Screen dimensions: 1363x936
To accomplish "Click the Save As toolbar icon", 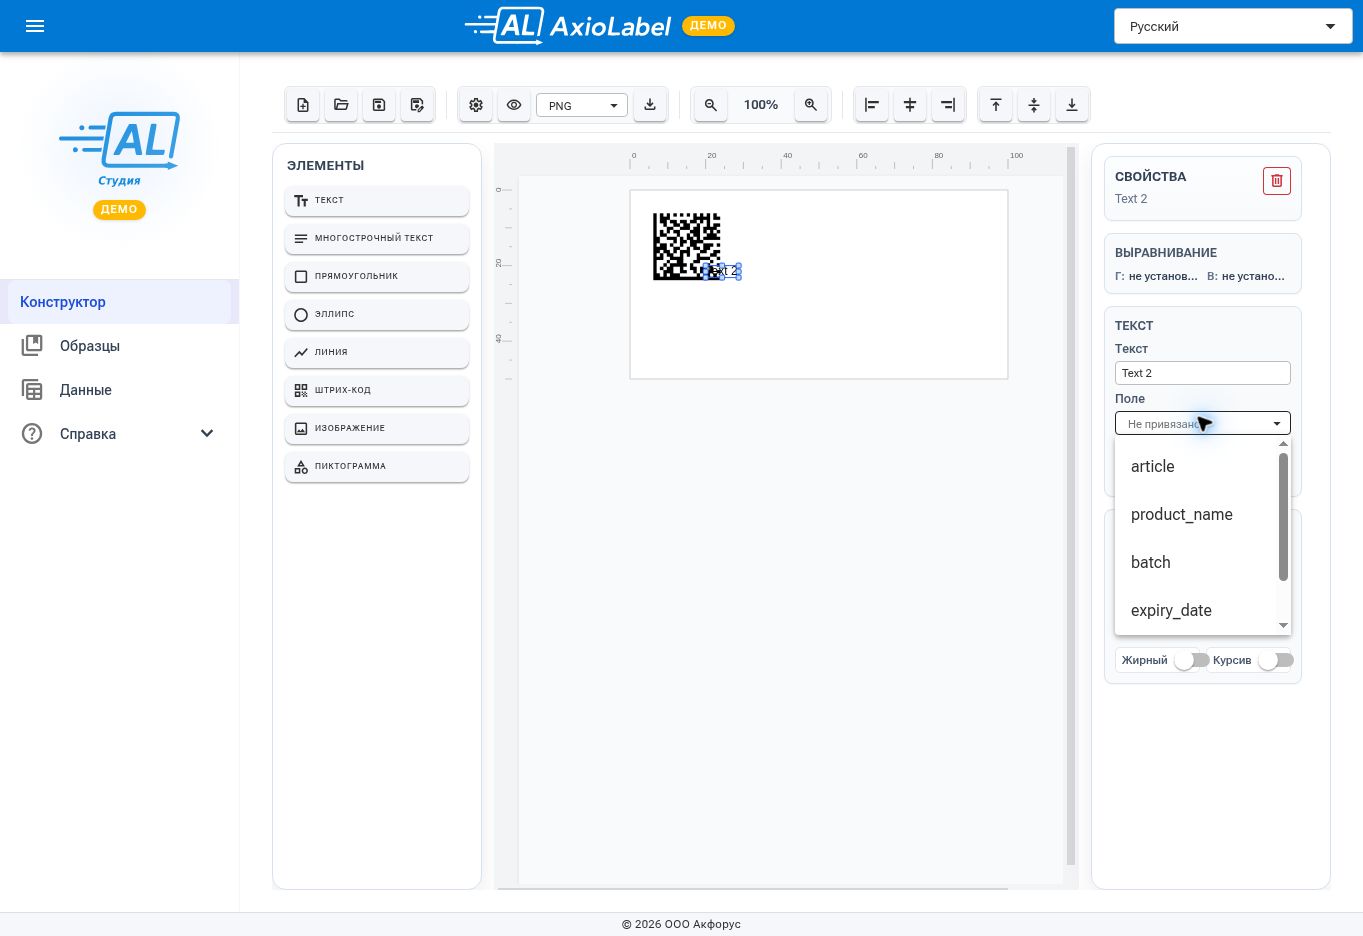I will (x=417, y=105).
